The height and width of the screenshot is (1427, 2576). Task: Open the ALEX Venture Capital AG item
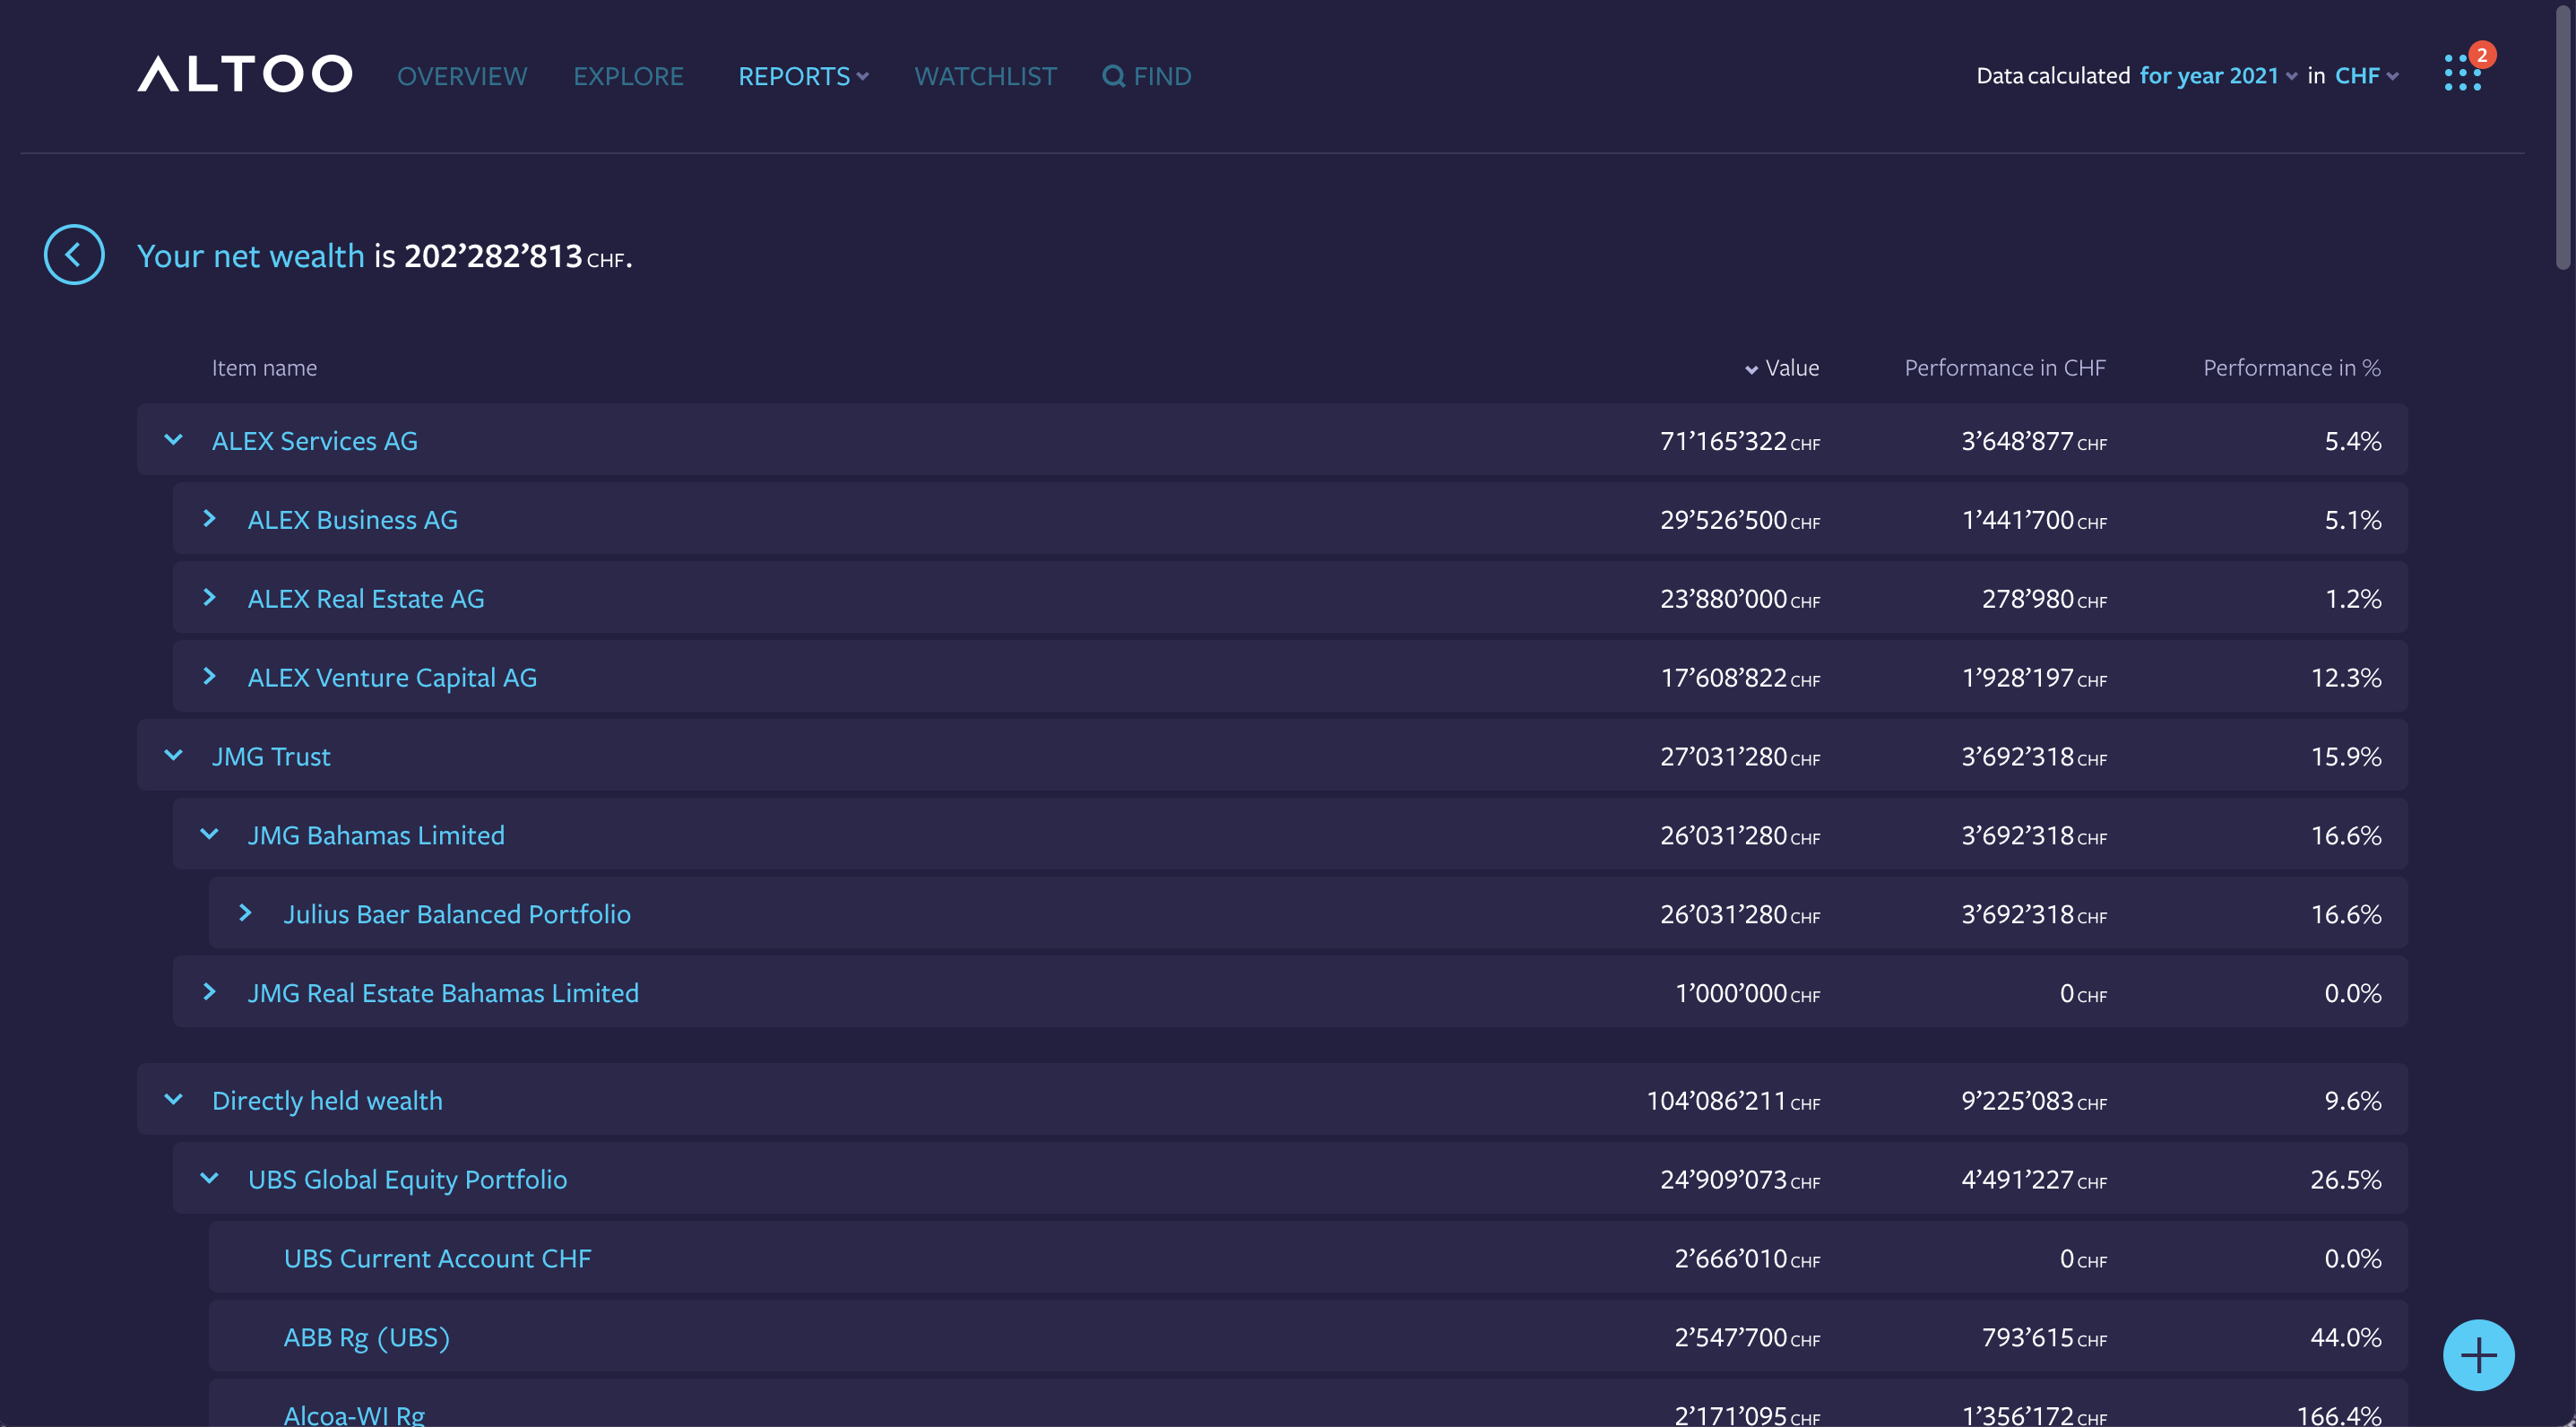point(392,678)
